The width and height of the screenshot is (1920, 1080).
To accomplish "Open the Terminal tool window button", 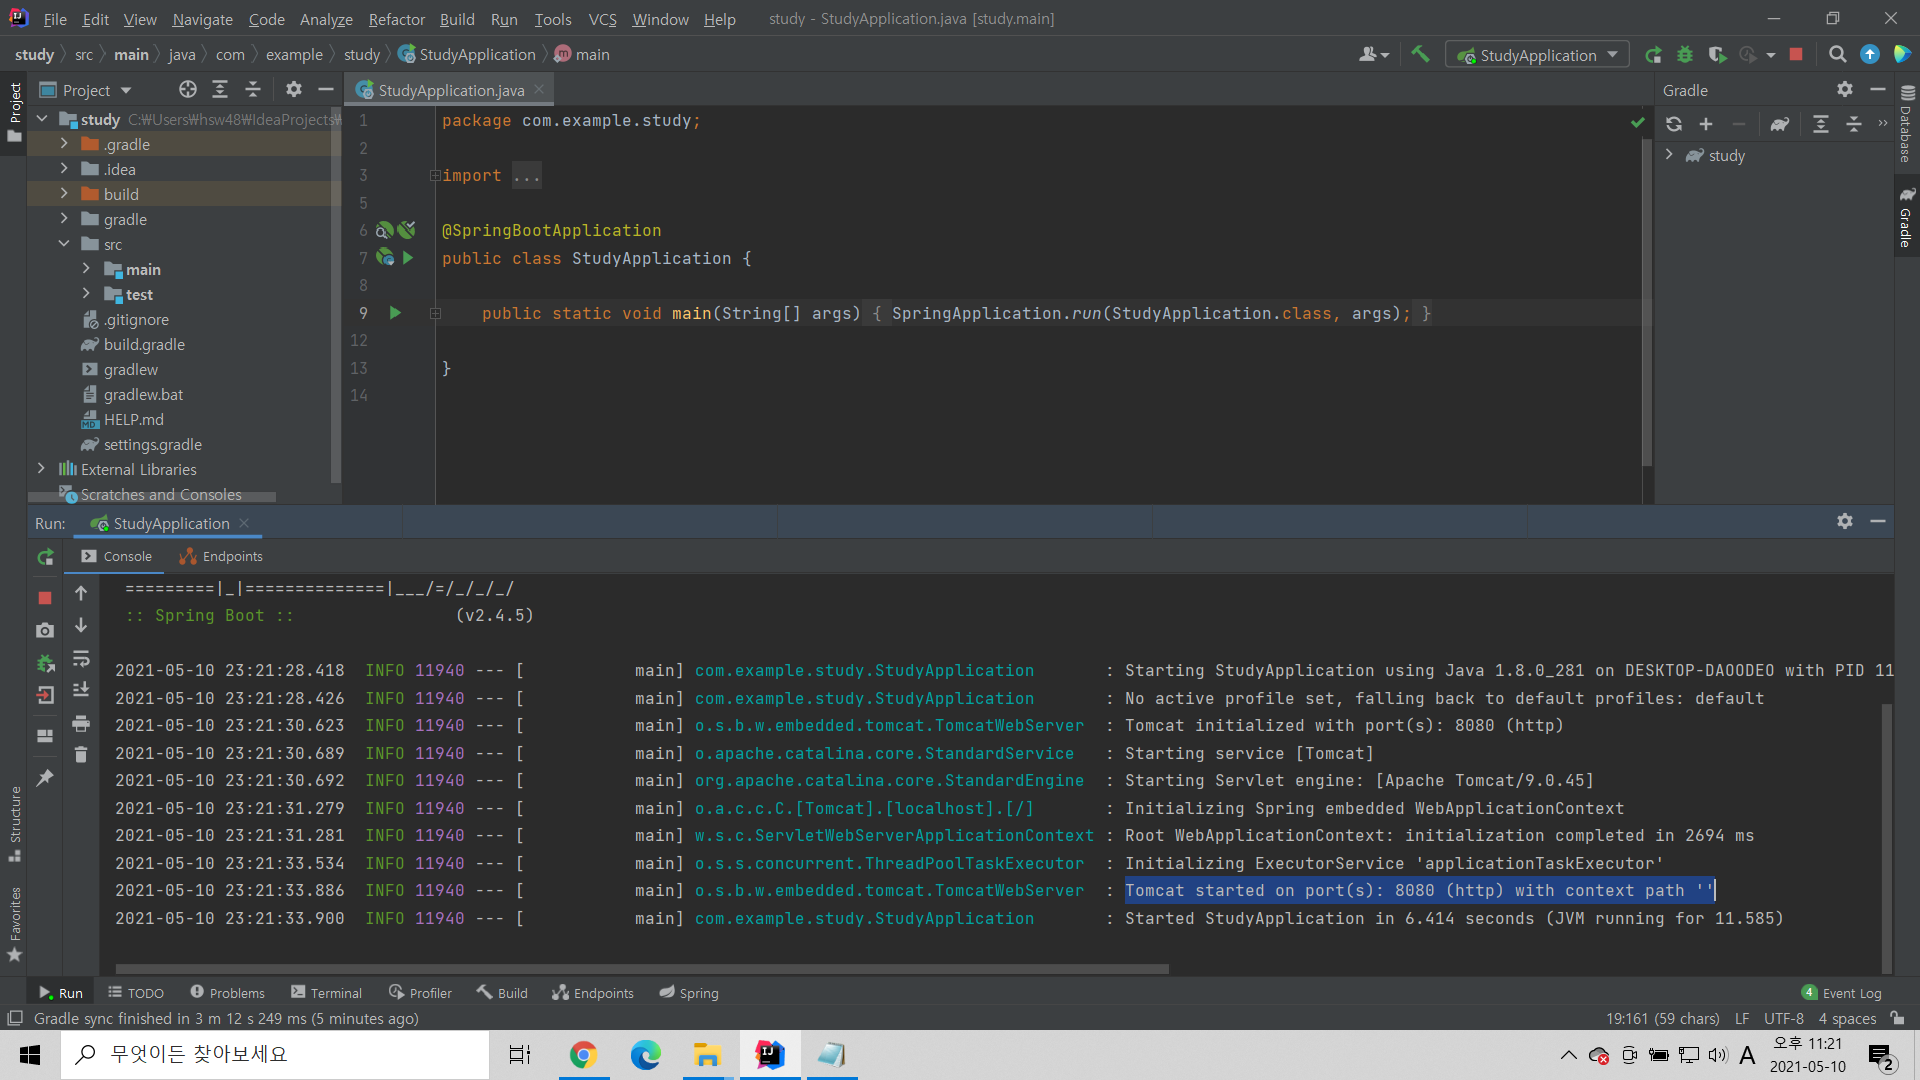I will [326, 993].
